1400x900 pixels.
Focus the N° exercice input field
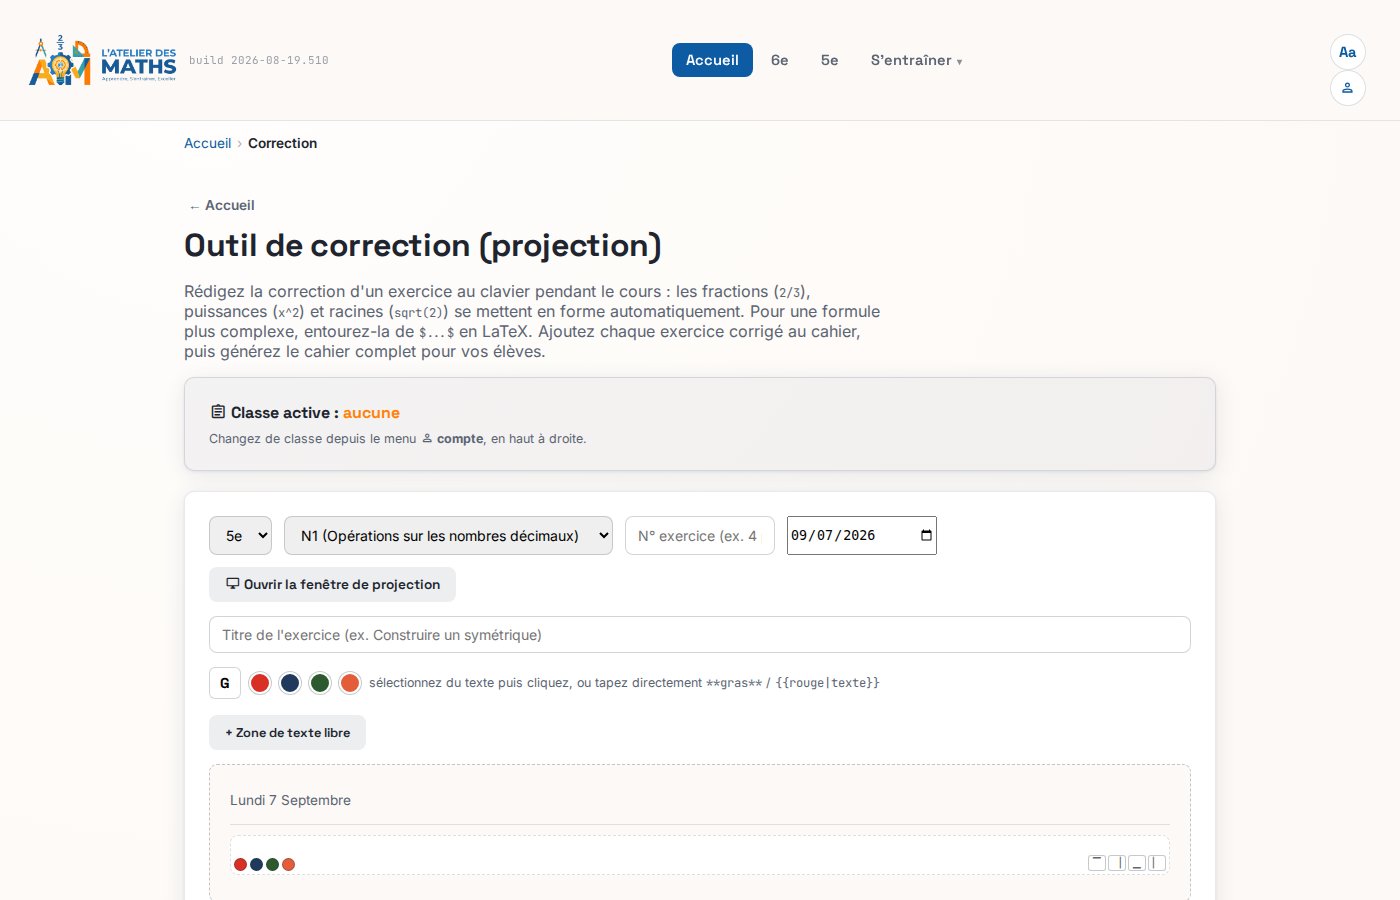700,535
